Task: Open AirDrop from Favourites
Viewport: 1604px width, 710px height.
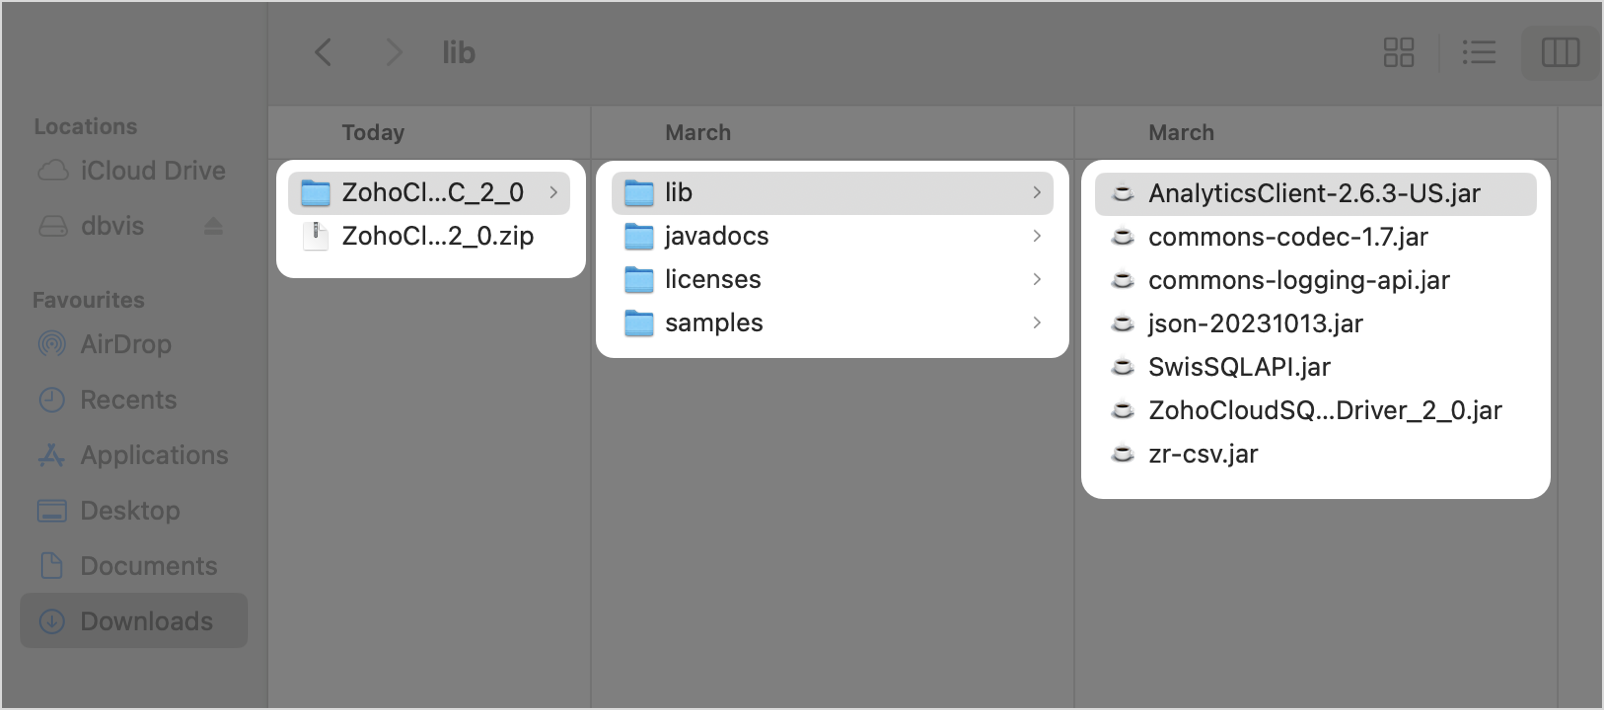Action: click(x=125, y=344)
